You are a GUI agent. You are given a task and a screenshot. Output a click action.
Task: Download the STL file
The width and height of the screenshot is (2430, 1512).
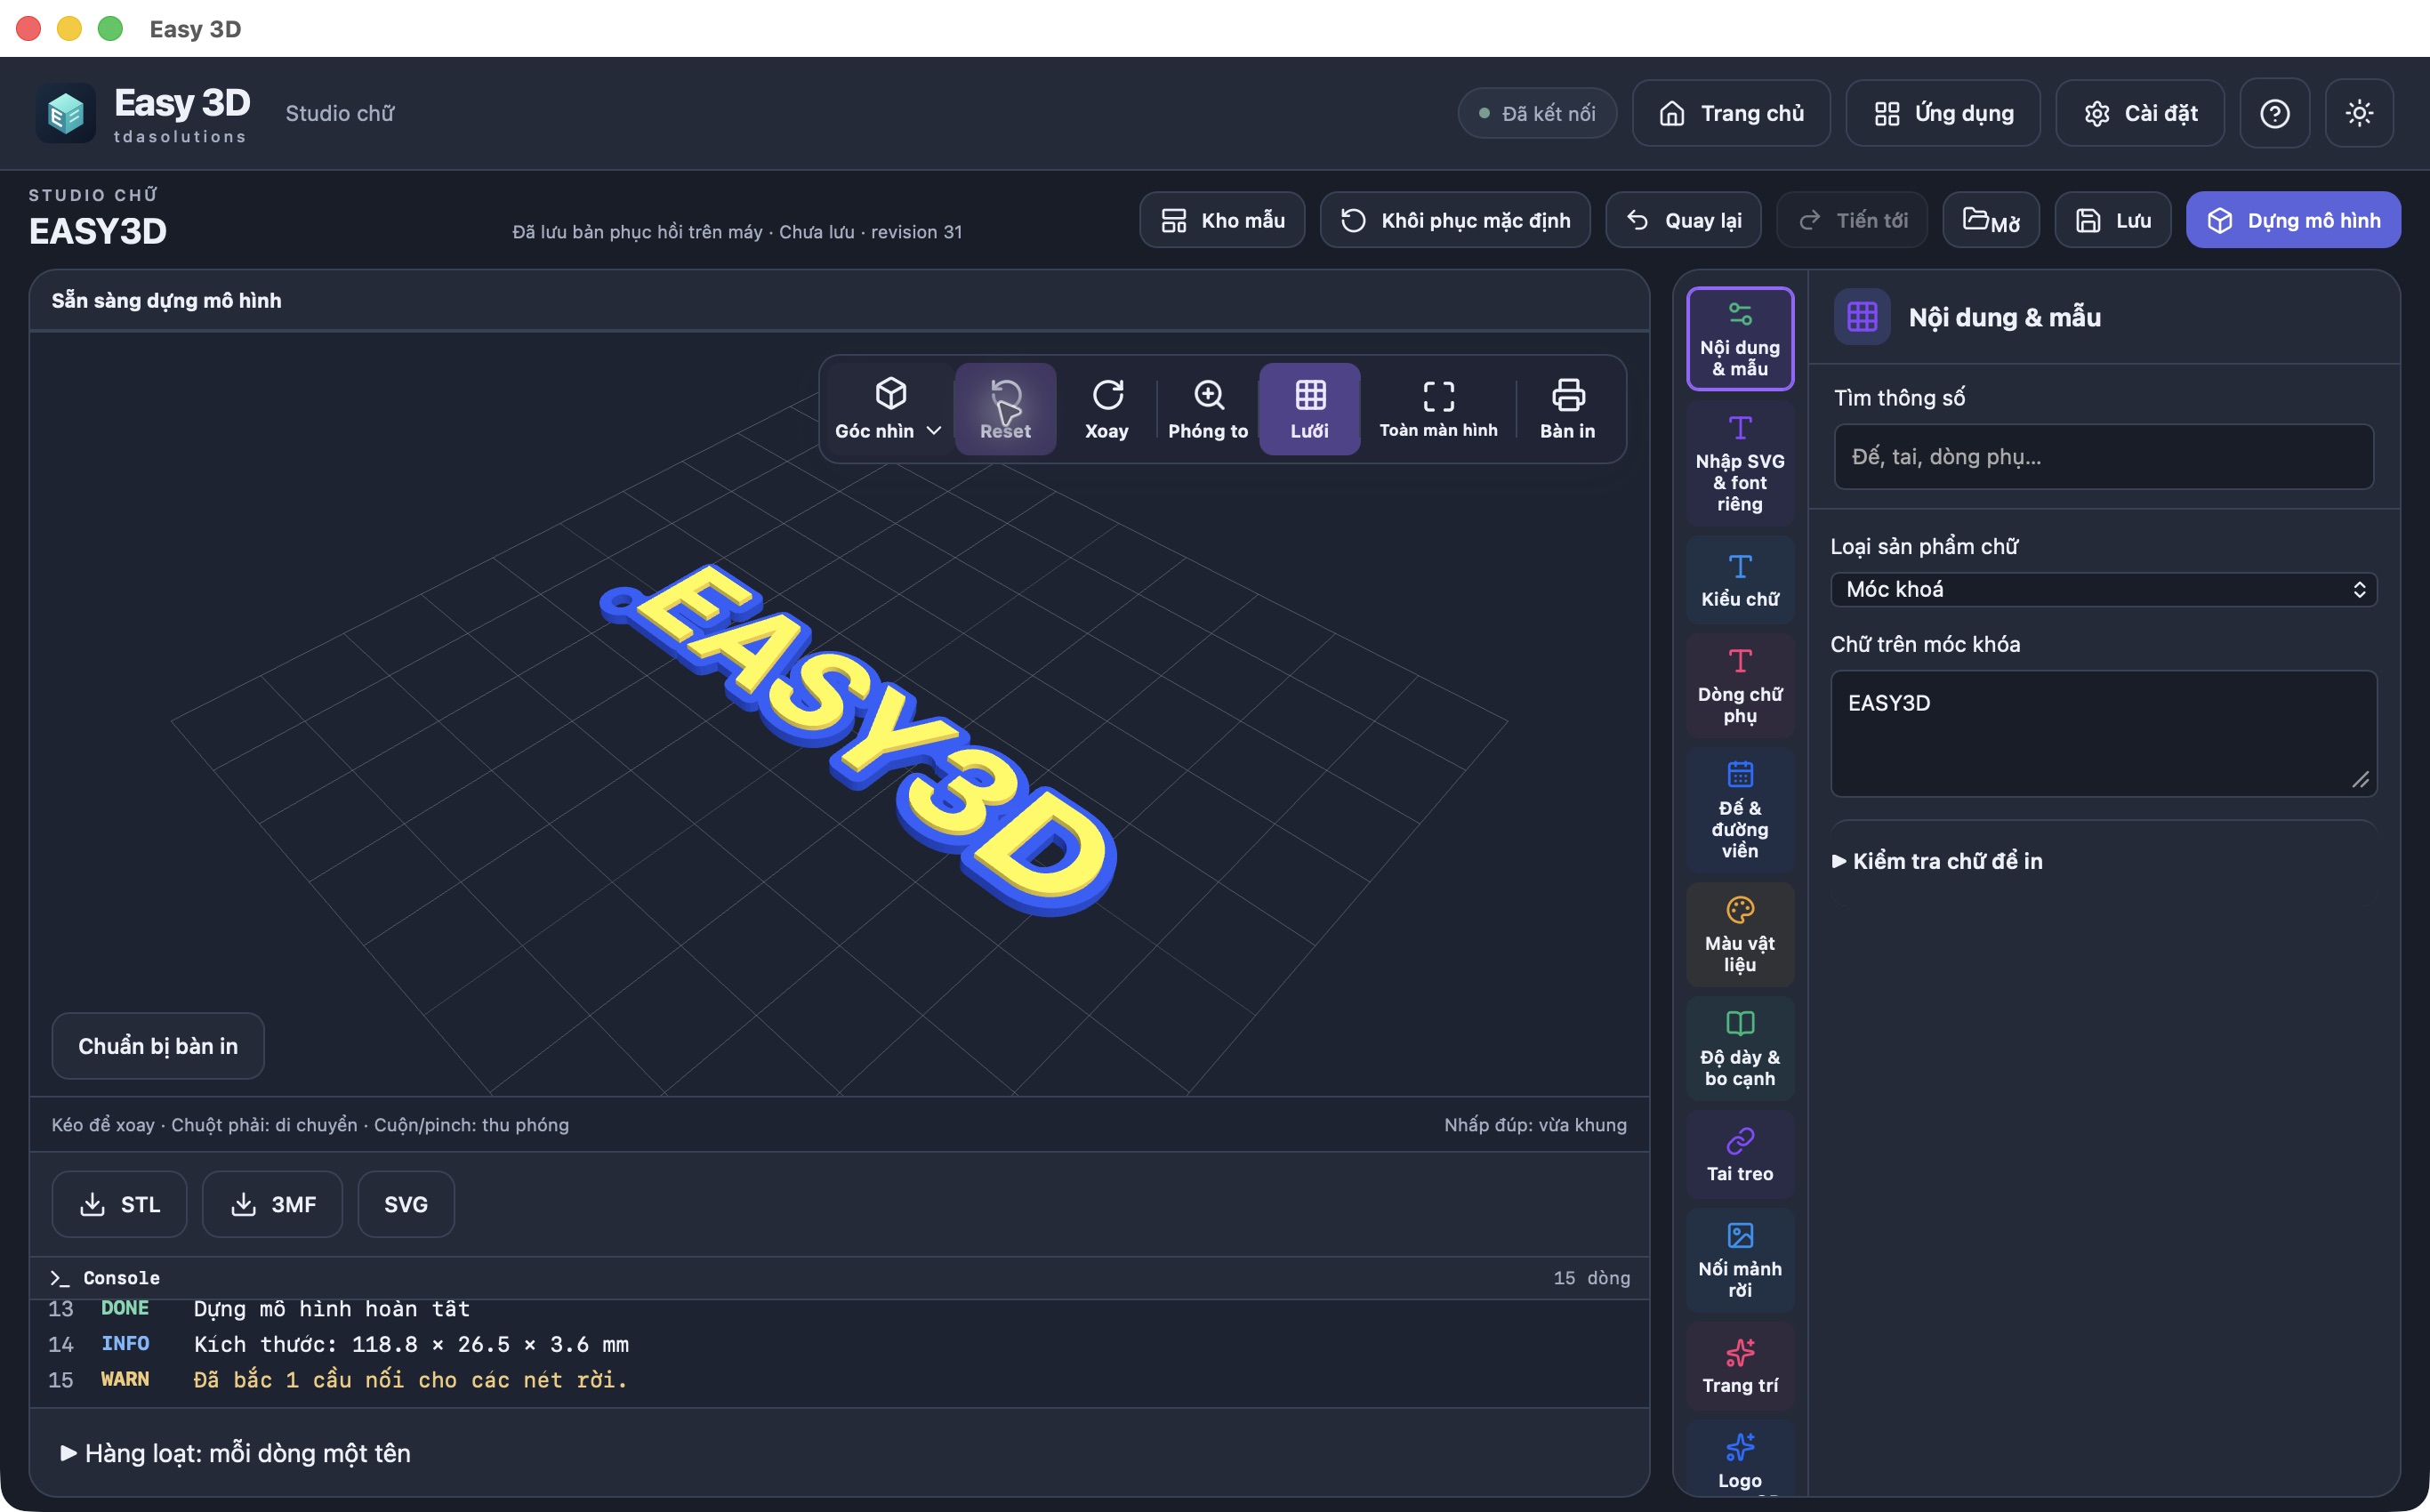pos(119,1204)
